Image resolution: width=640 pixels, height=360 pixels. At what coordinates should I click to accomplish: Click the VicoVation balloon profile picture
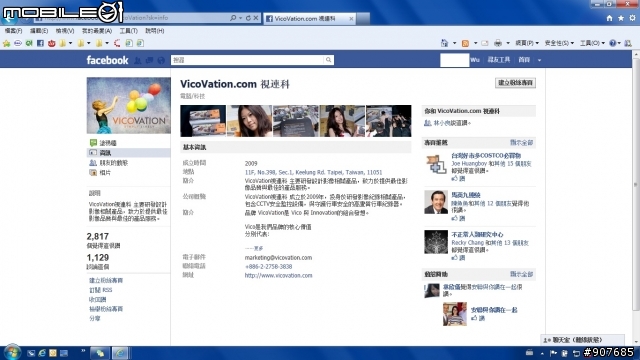129,106
